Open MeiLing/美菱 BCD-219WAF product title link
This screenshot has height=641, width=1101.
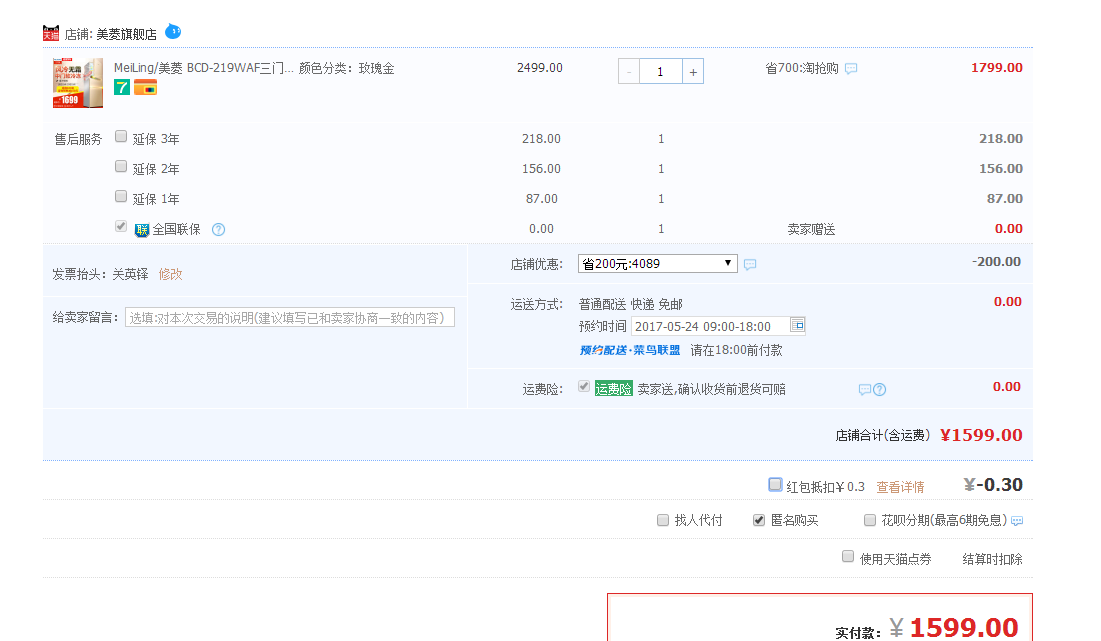pos(204,68)
